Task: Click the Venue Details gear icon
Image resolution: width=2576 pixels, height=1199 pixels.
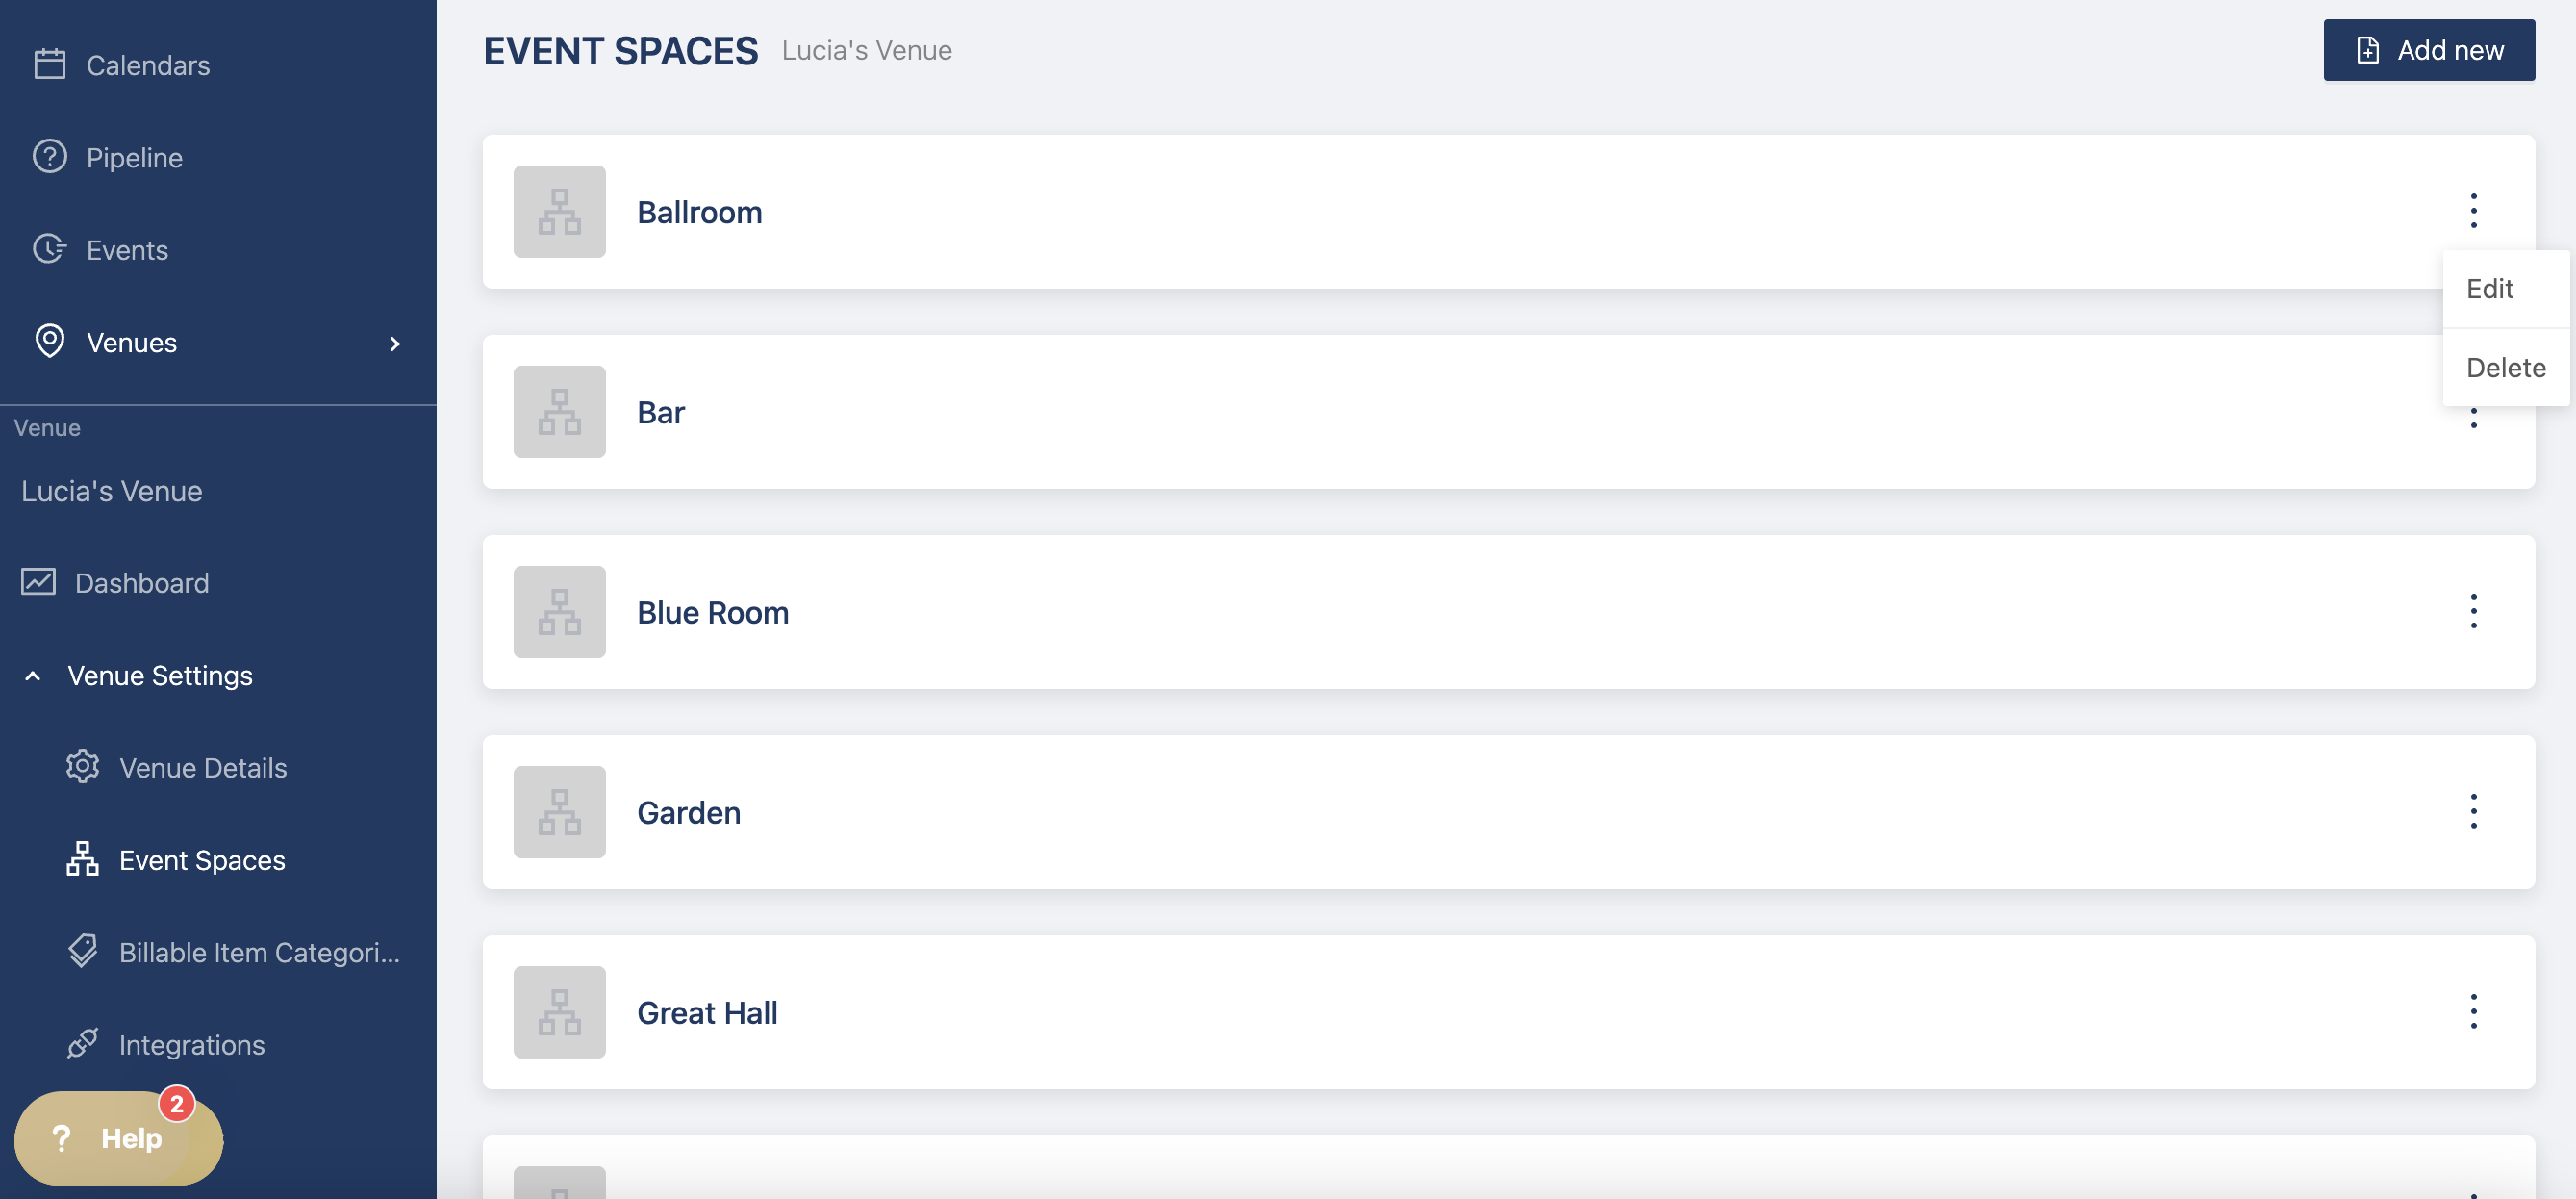Action: click(x=82, y=767)
